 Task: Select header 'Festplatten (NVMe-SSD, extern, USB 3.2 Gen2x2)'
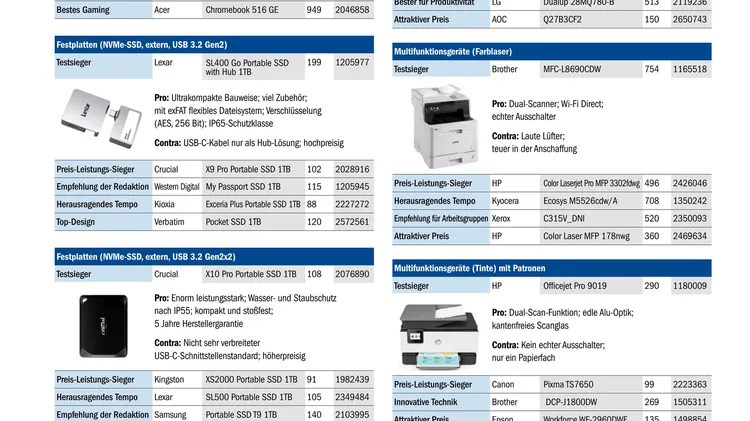click(214, 256)
